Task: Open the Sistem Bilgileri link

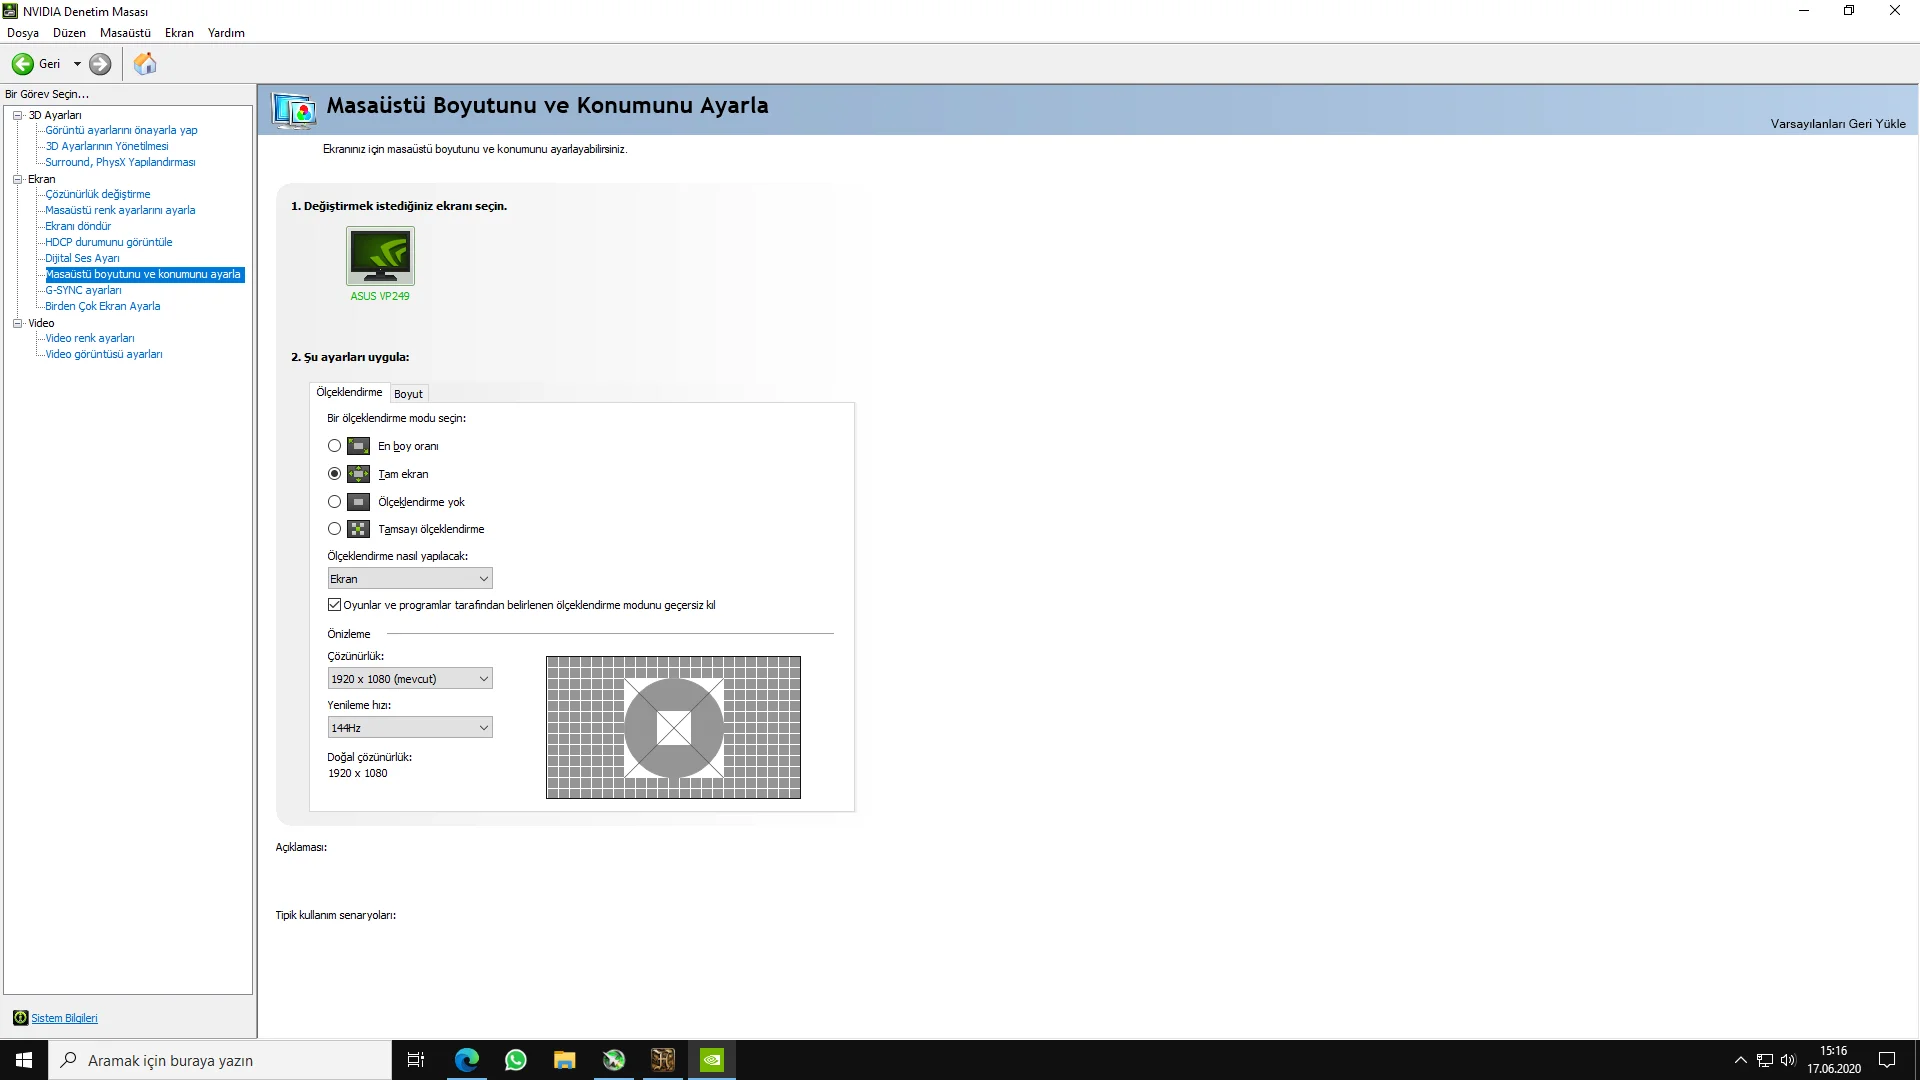Action: [x=64, y=1018]
